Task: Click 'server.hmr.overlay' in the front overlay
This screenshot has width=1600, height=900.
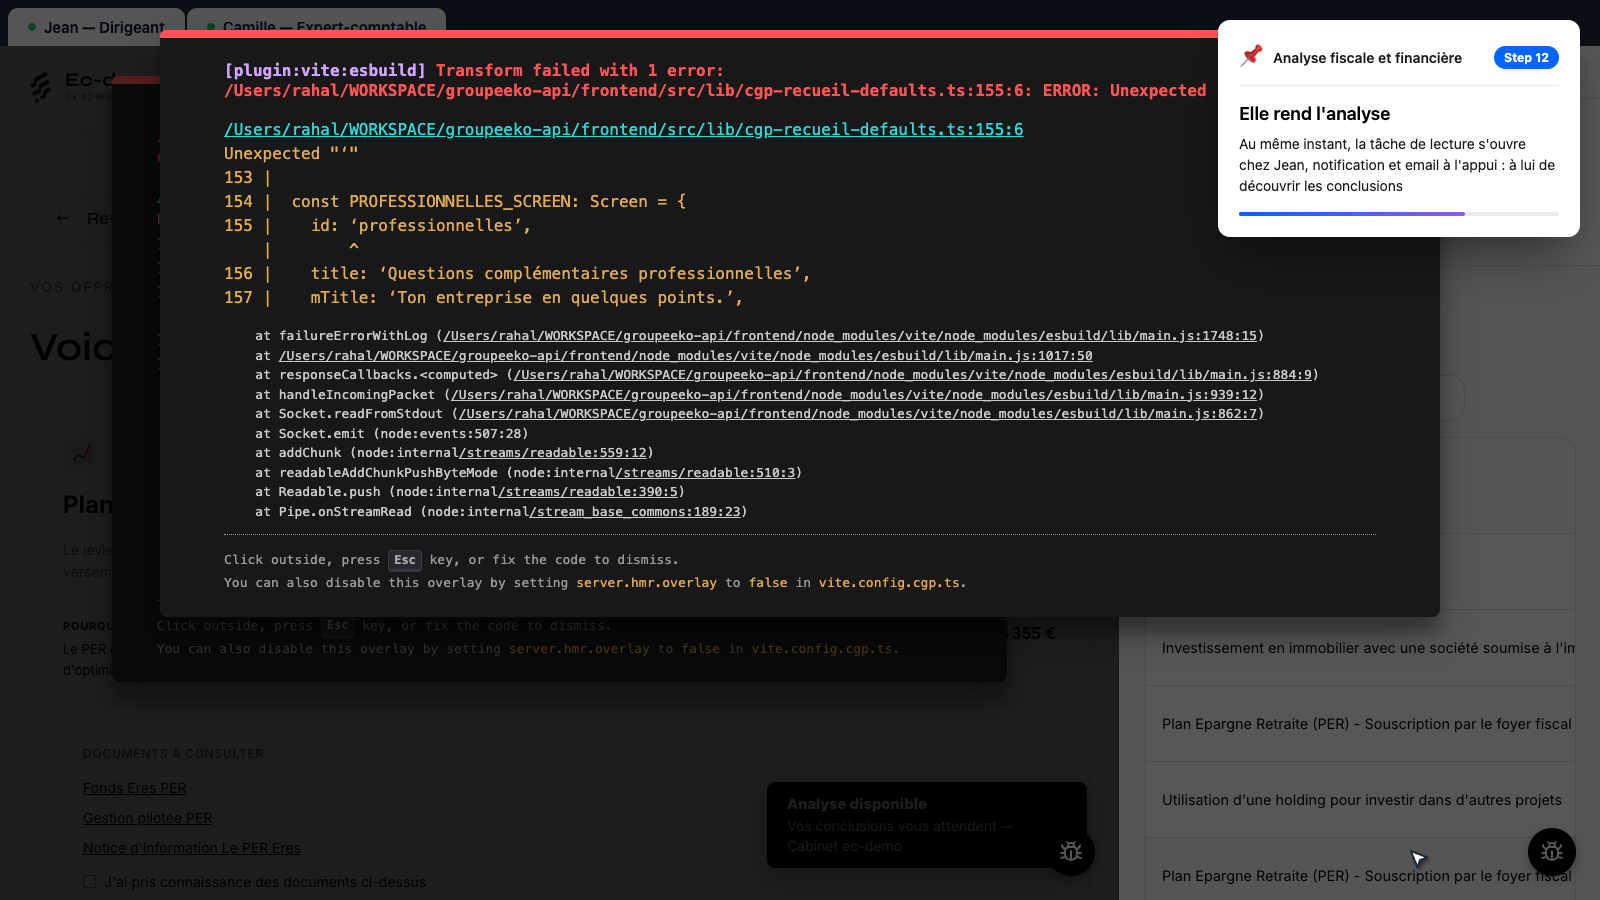Action: (x=646, y=583)
